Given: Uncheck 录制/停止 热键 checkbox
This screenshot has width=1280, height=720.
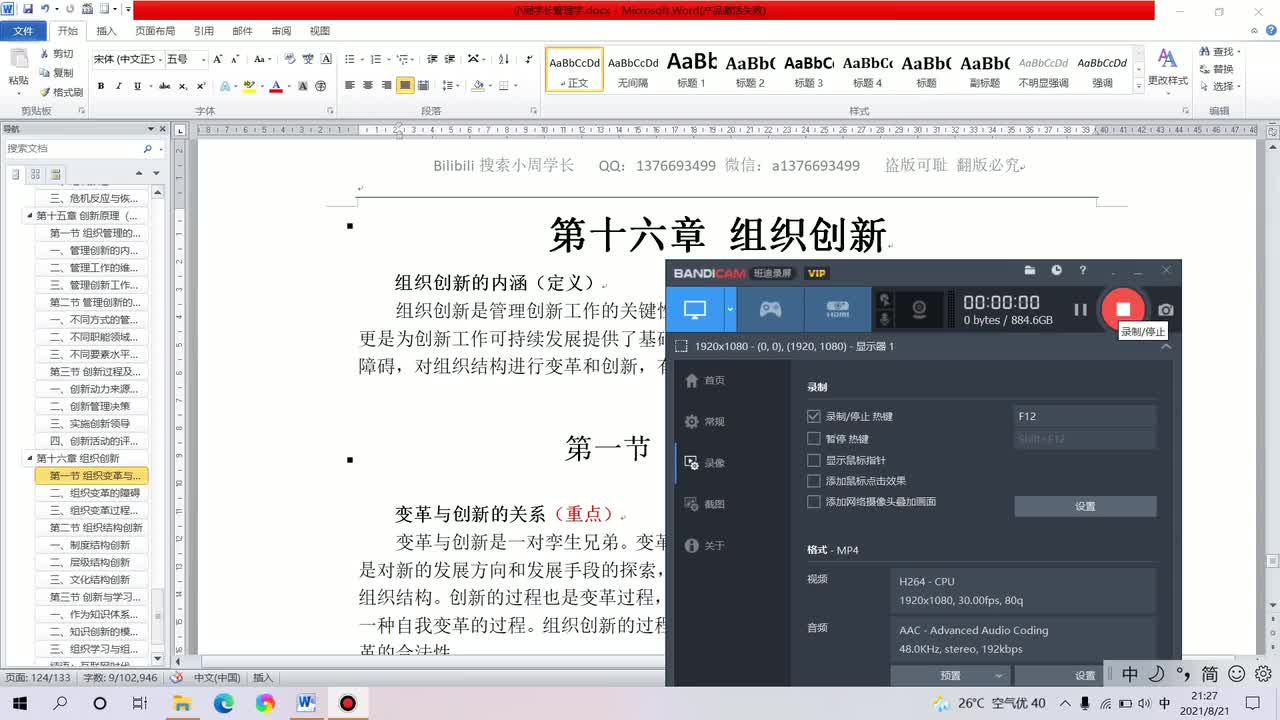Looking at the screenshot, I should (x=814, y=416).
